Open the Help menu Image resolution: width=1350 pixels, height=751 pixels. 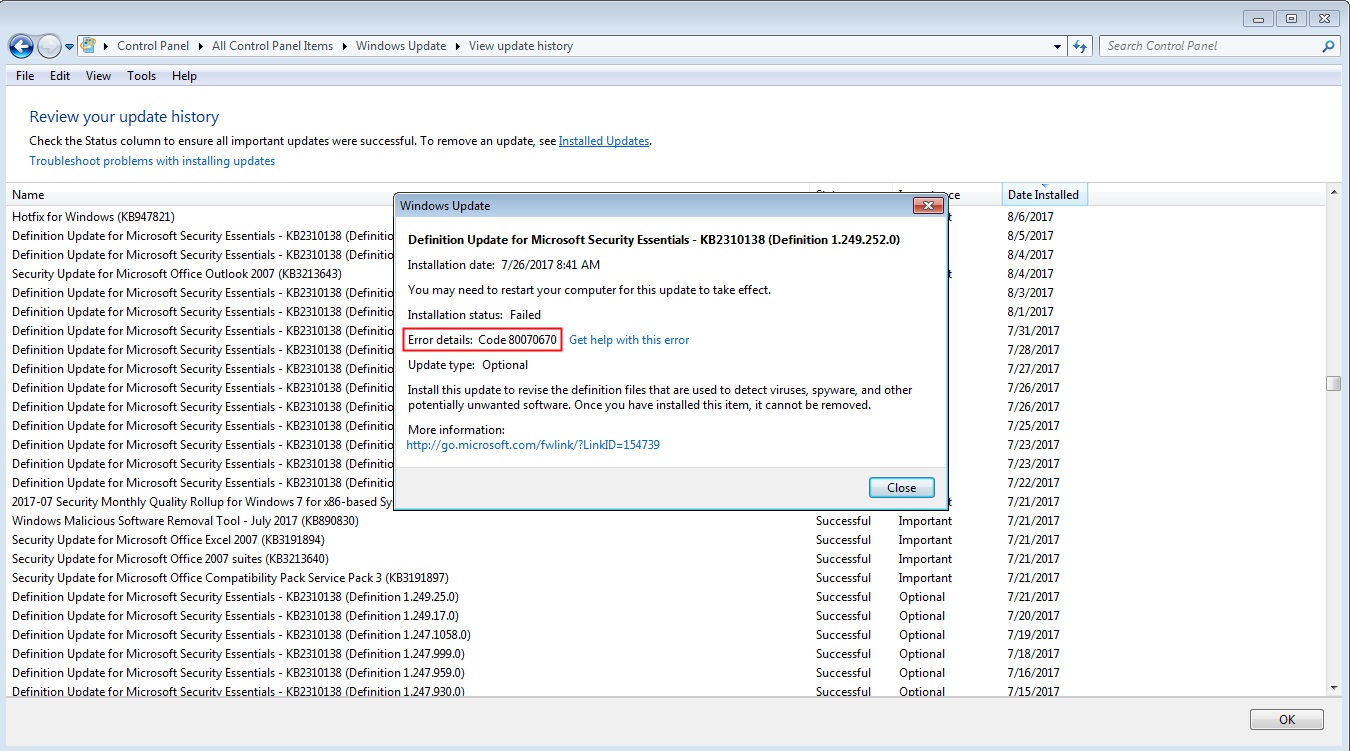click(x=184, y=76)
